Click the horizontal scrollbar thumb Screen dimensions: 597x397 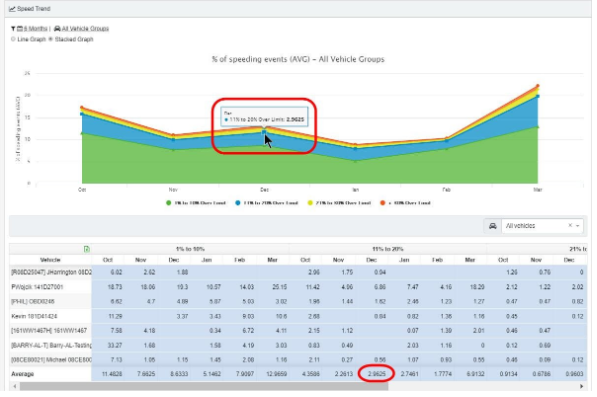coord(204,386)
